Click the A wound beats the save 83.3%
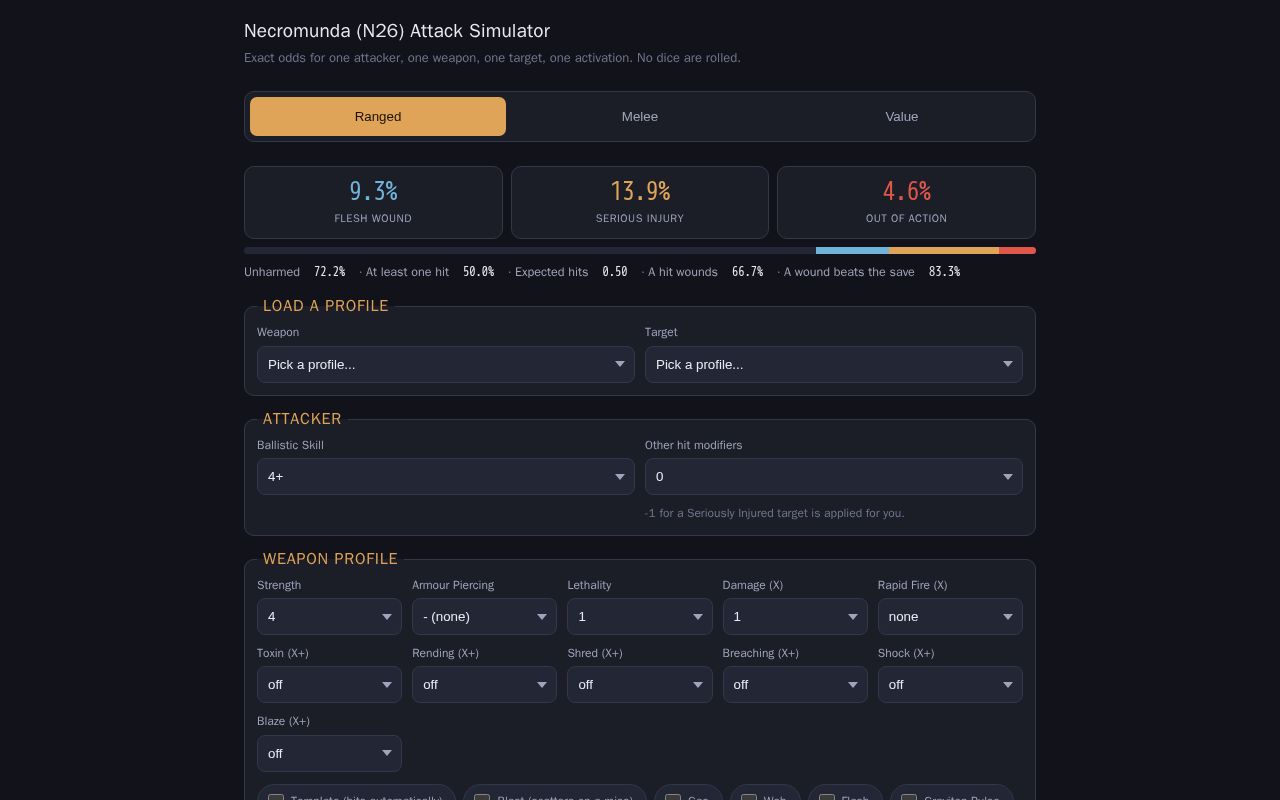The width and height of the screenshot is (1280, 800). (x=872, y=272)
